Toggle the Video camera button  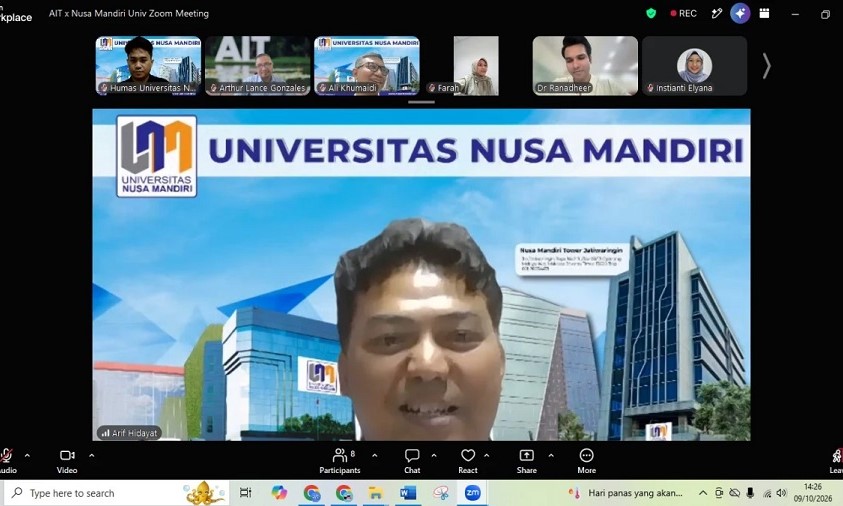pyautogui.click(x=67, y=461)
